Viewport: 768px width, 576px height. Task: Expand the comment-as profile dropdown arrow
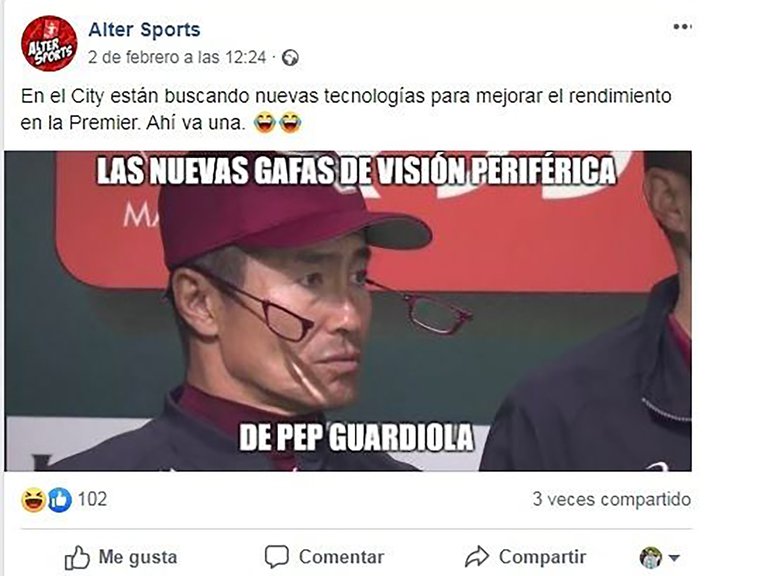pyautogui.click(x=674, y=558)
